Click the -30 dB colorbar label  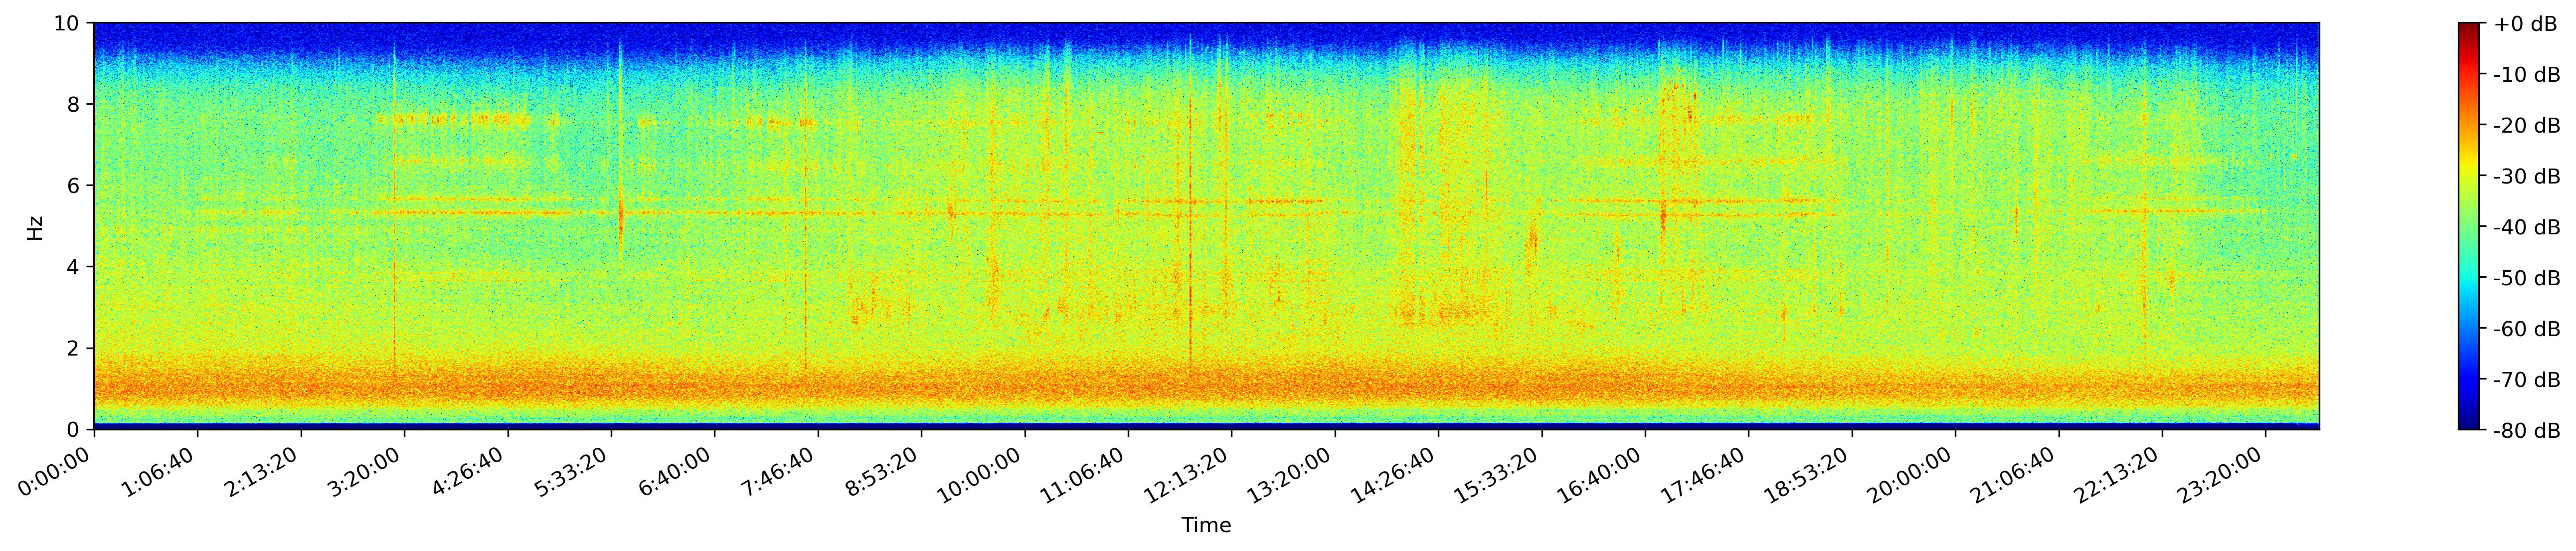pyautogui.click(x=2526, y=177)
